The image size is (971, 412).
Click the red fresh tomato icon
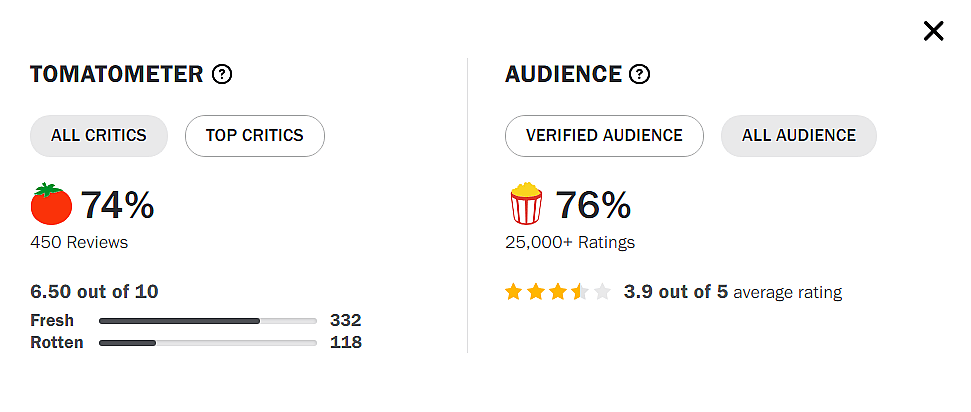[51, 205]
